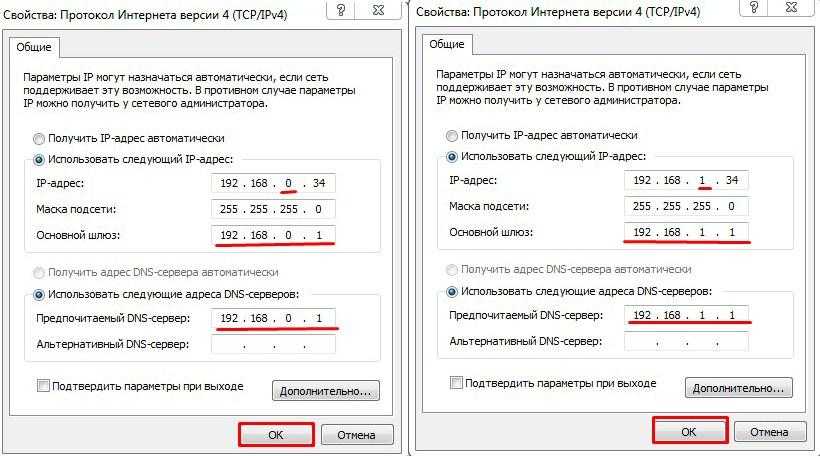820x456 pixels.
Task: Click the help question mark in left dialog
Action: coord(340,10)
